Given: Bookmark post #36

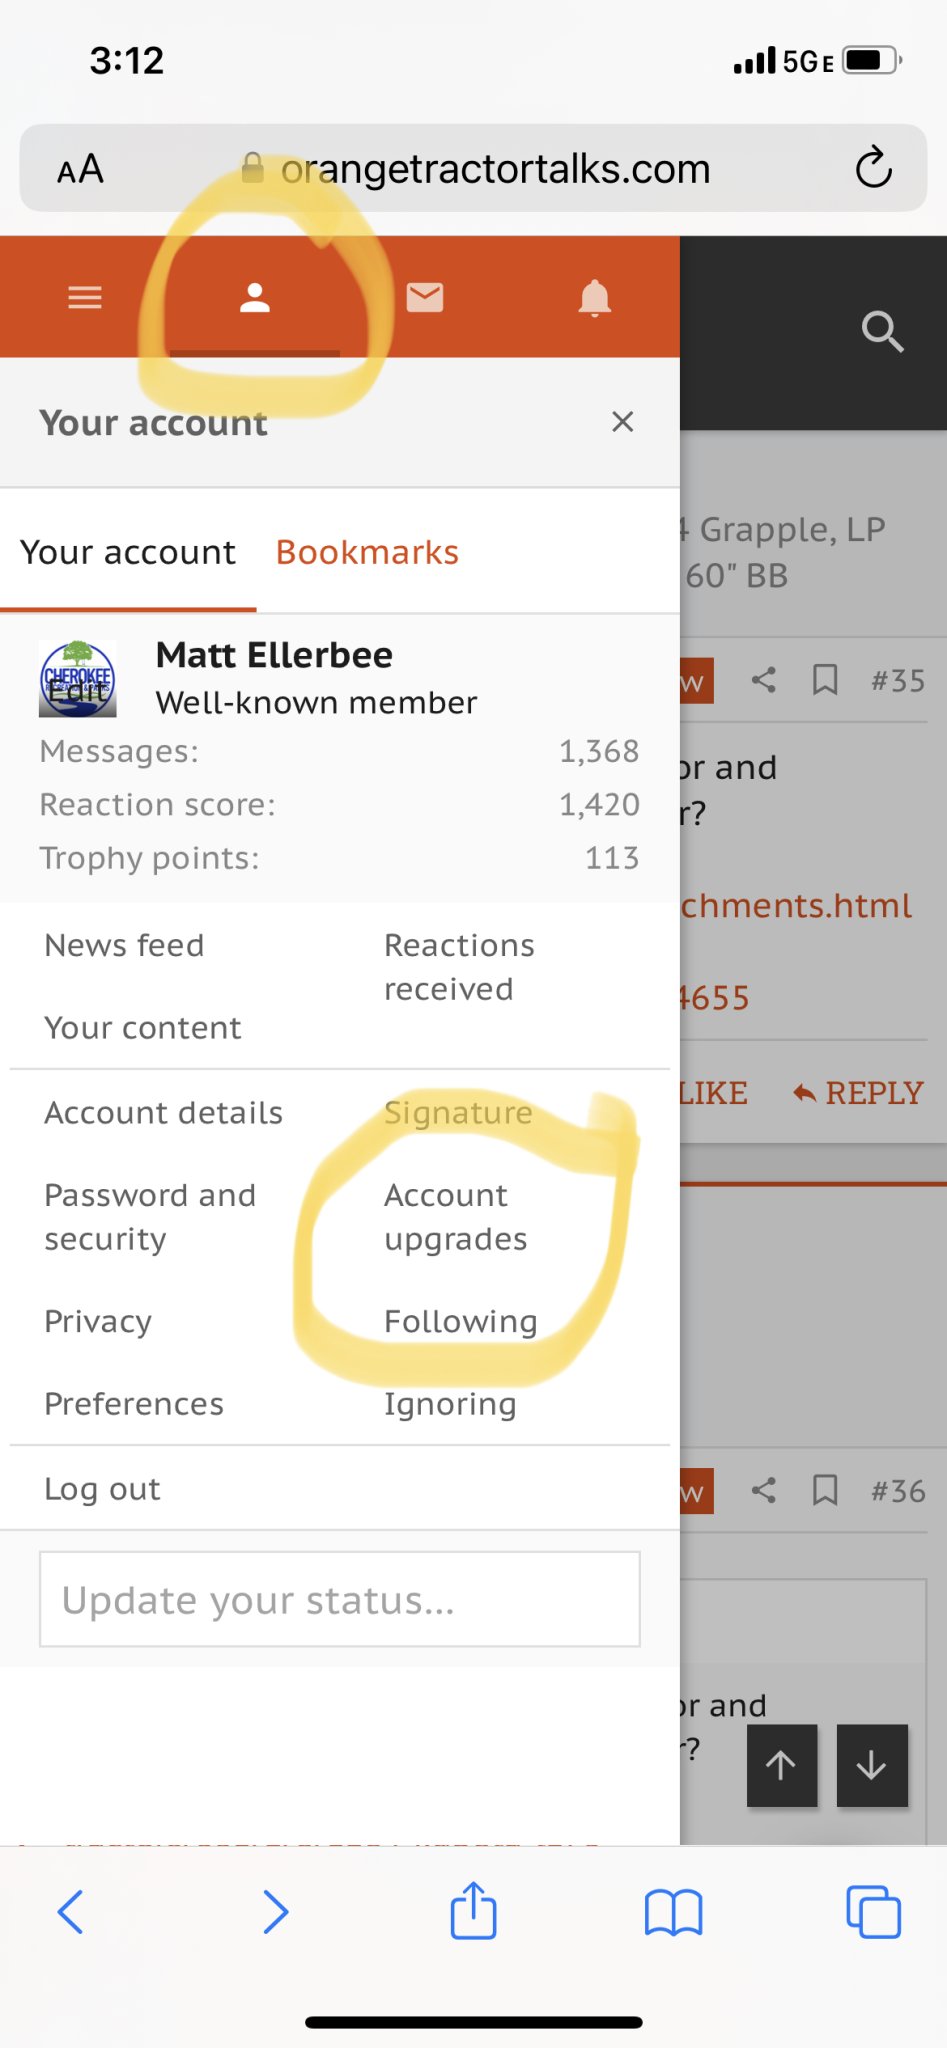Looking at the screenshot, I should (825, 1491).
